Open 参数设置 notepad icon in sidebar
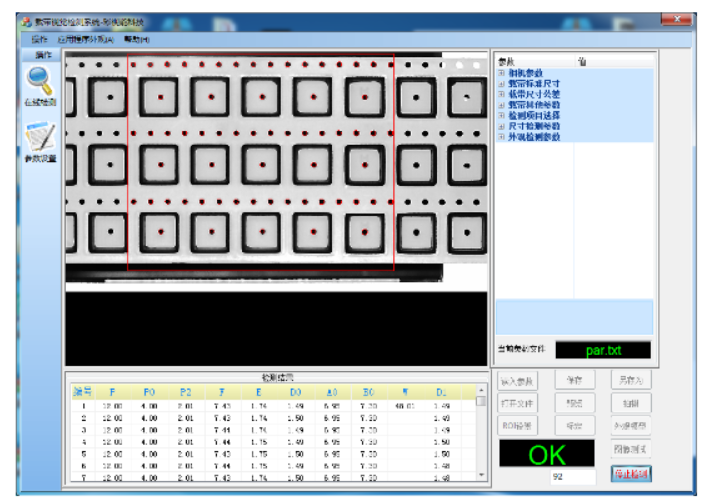Screen dimensions: 711x504 click(41, 136)
